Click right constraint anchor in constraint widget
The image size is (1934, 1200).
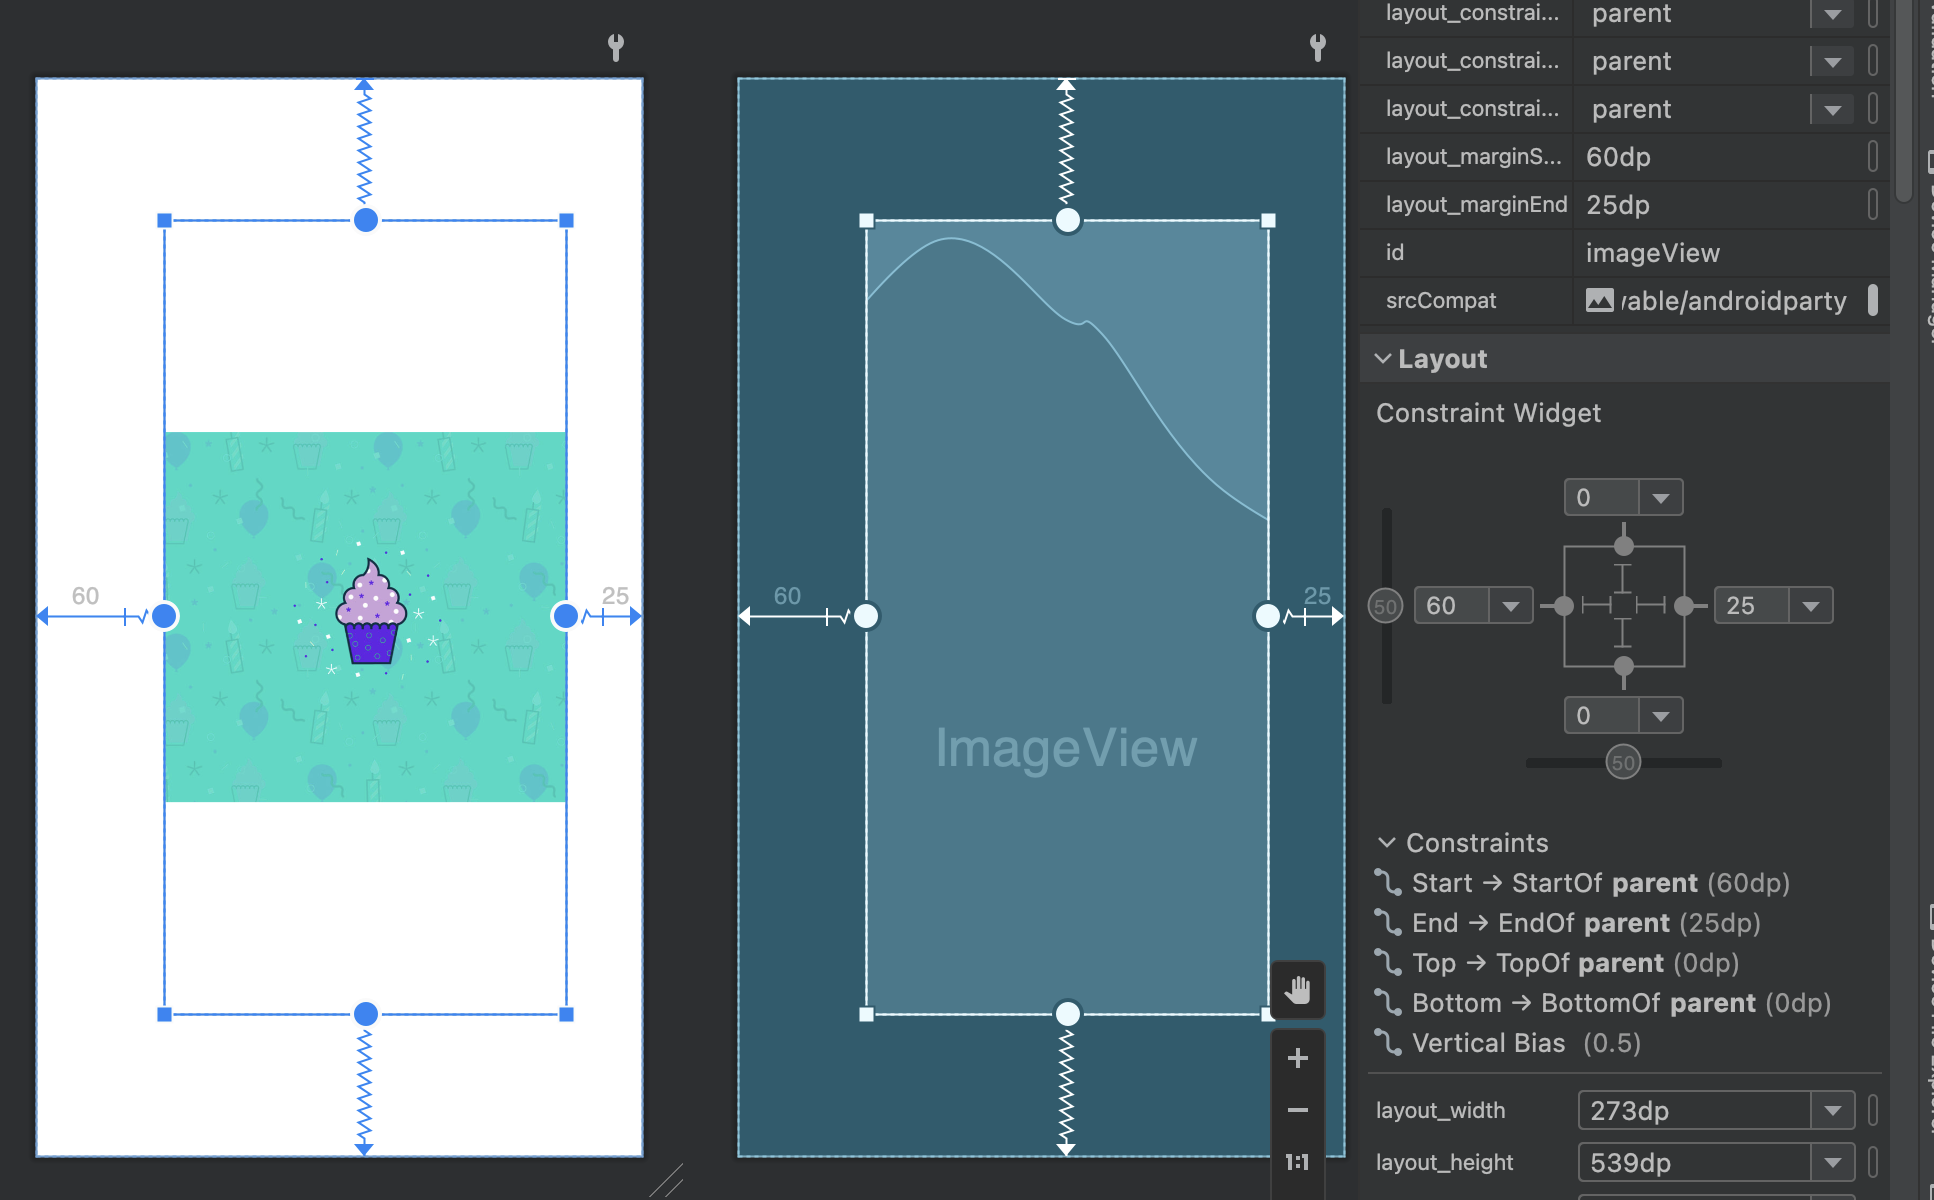coord(1684,606)
